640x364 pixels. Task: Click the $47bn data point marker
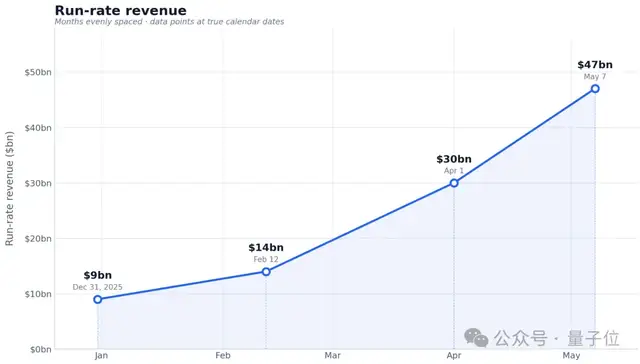595,89
